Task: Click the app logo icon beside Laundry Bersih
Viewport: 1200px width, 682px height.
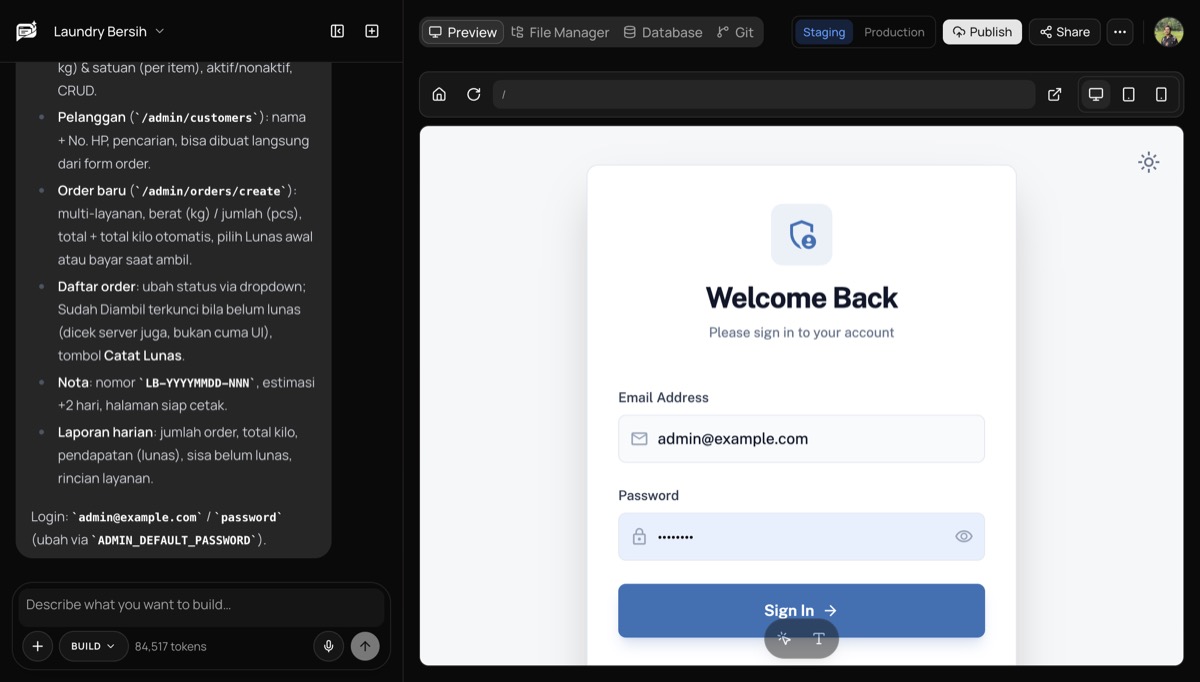Action: (x=26, y=31)
